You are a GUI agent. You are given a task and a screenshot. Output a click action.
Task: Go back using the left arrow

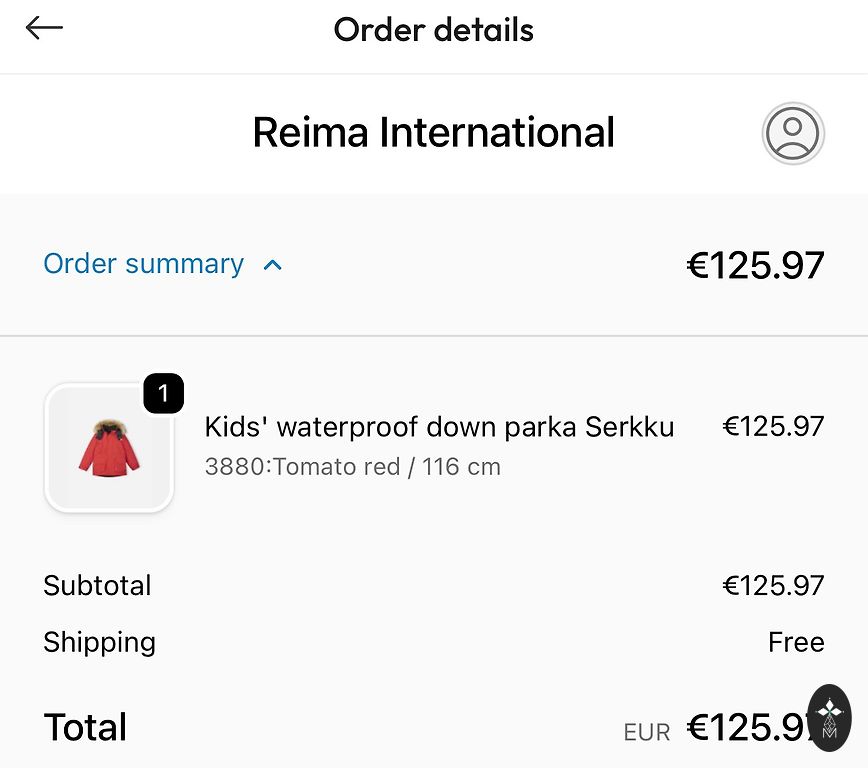44,29
